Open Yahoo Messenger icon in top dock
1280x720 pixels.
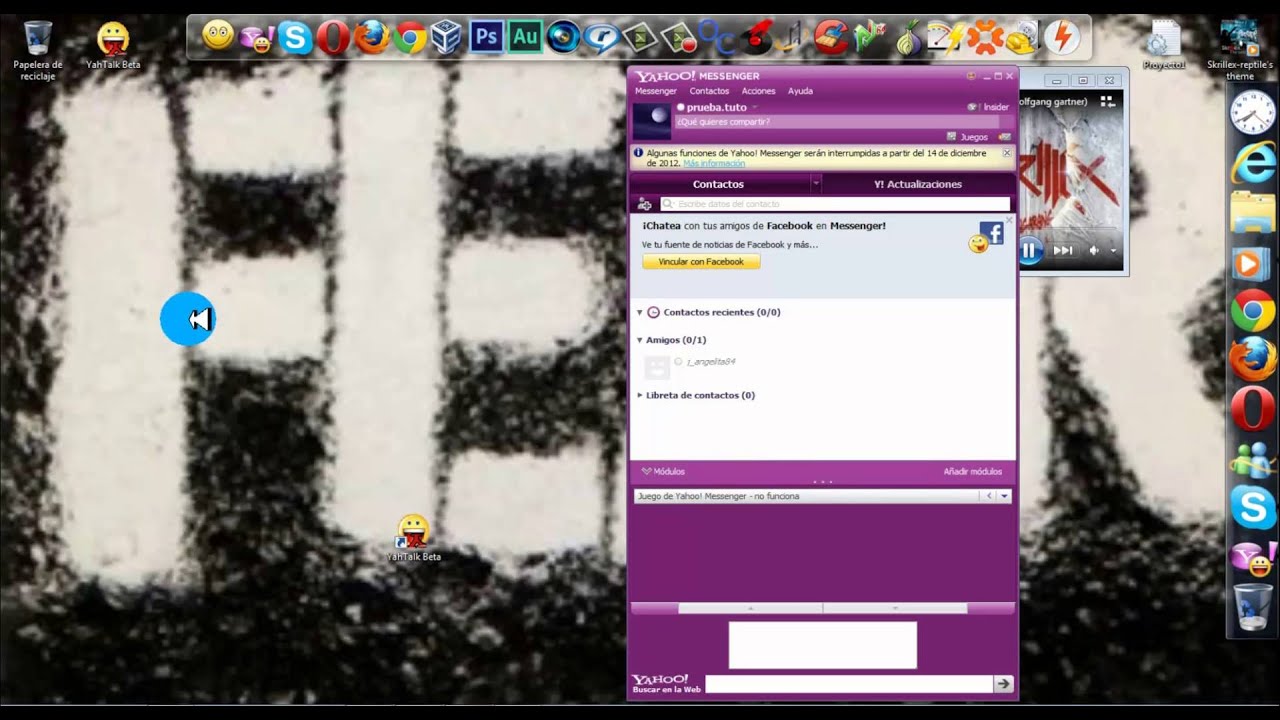(257, 39)
